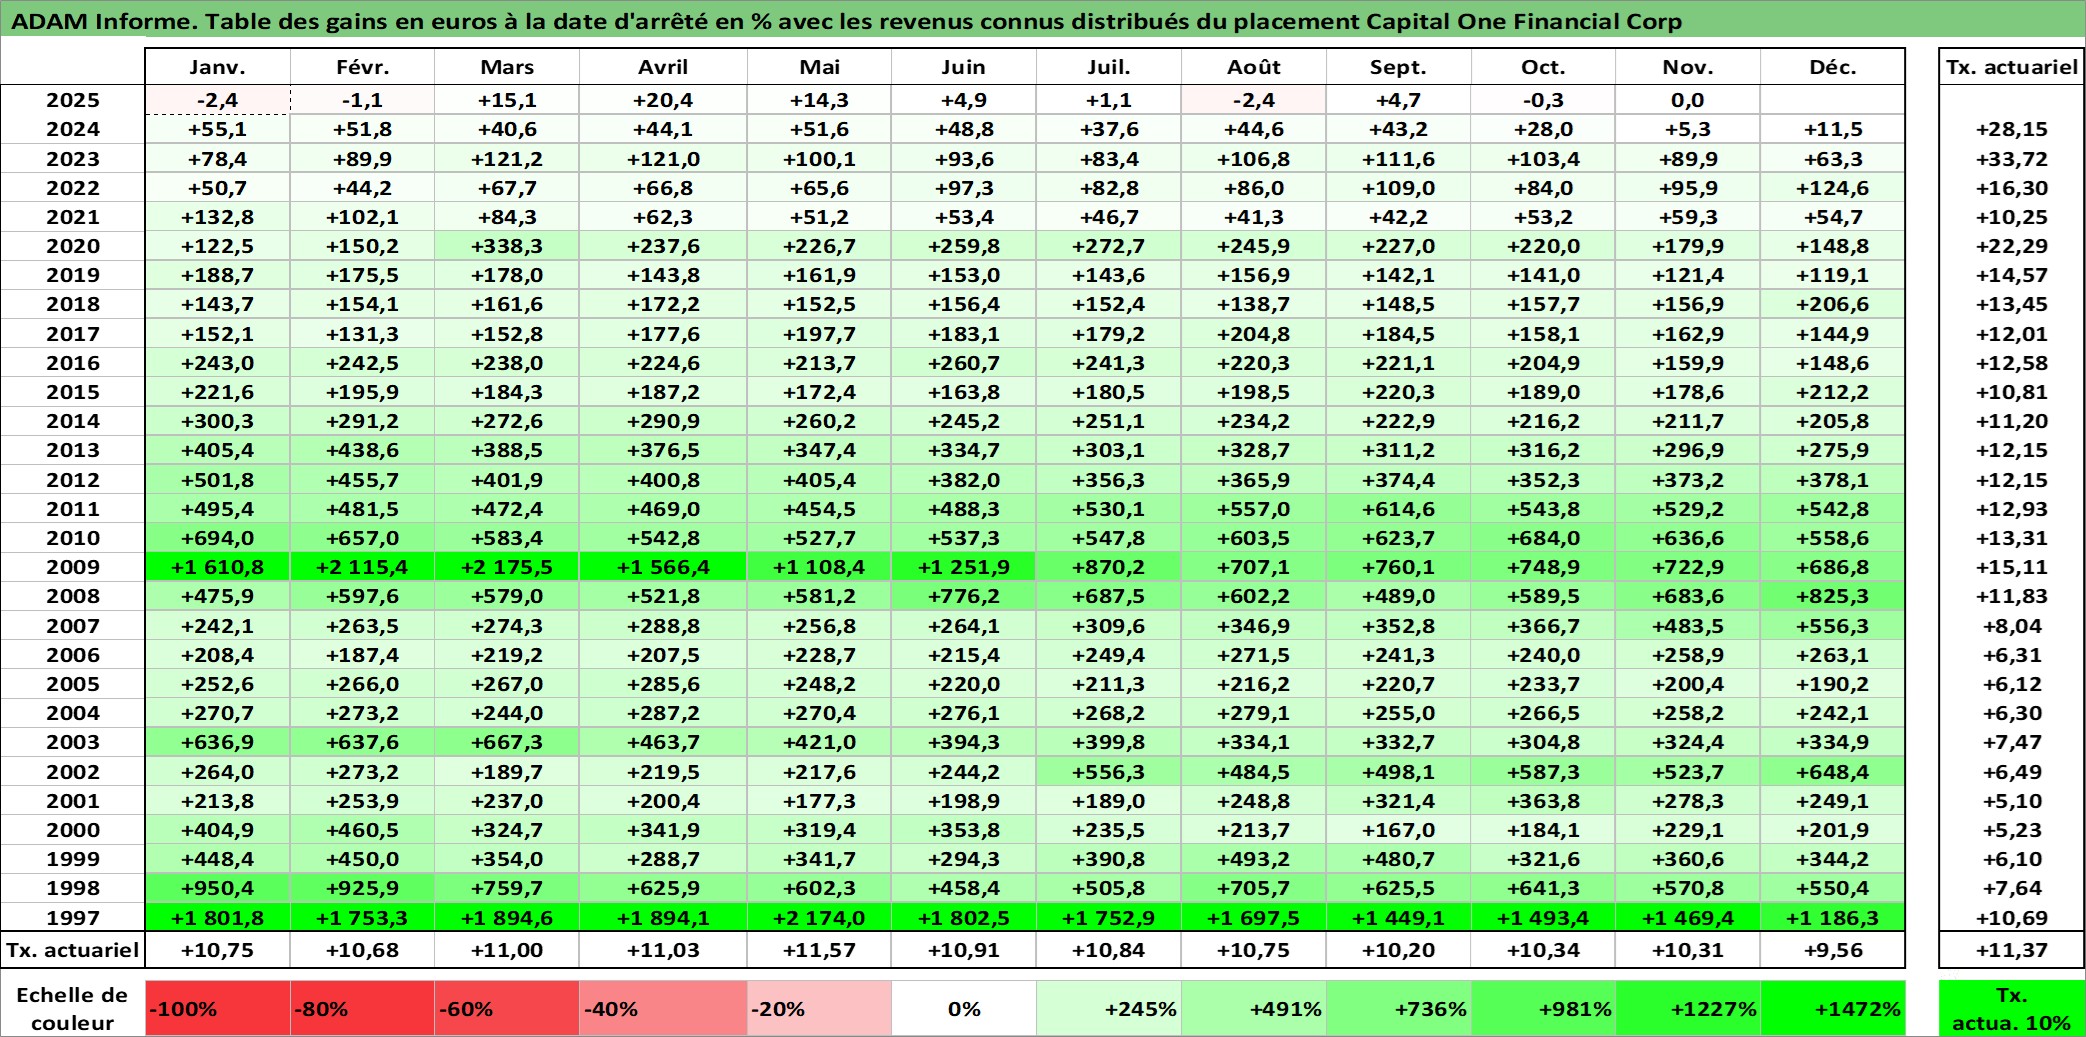The image size is (2086, 1037).
Task: Select cell +55,1 for January 2024
Action: click(218, 129)
